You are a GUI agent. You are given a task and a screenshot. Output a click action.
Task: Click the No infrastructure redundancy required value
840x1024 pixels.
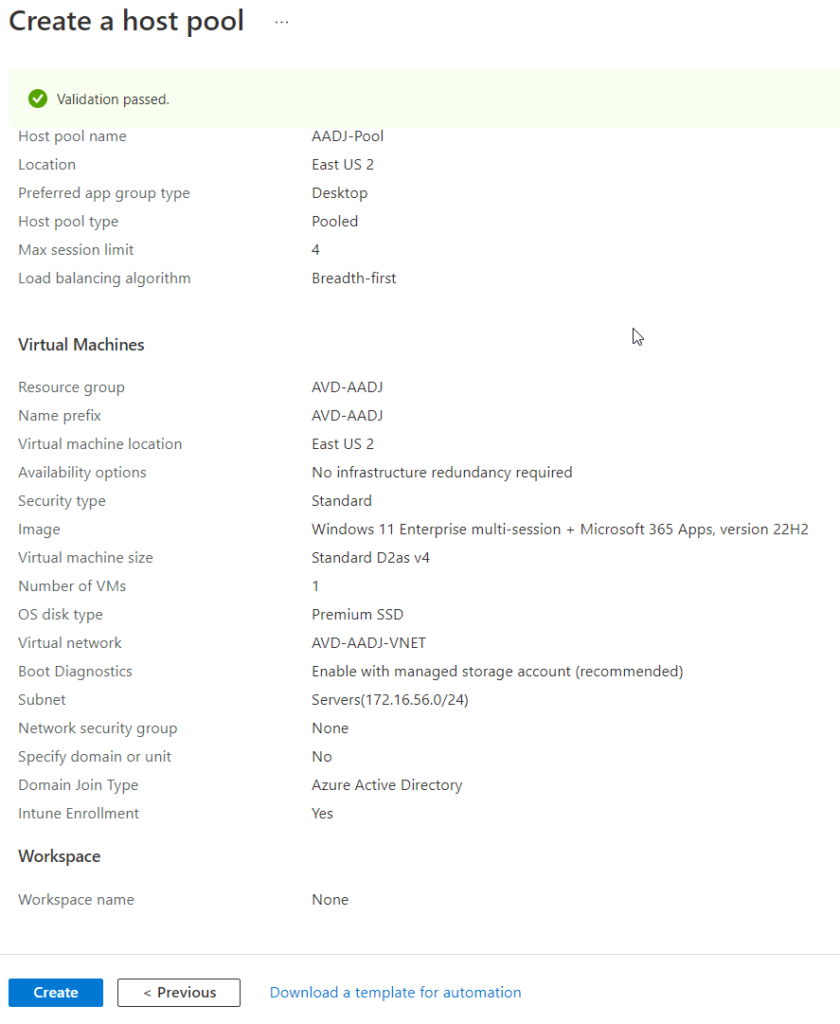[x=441, y=472]
